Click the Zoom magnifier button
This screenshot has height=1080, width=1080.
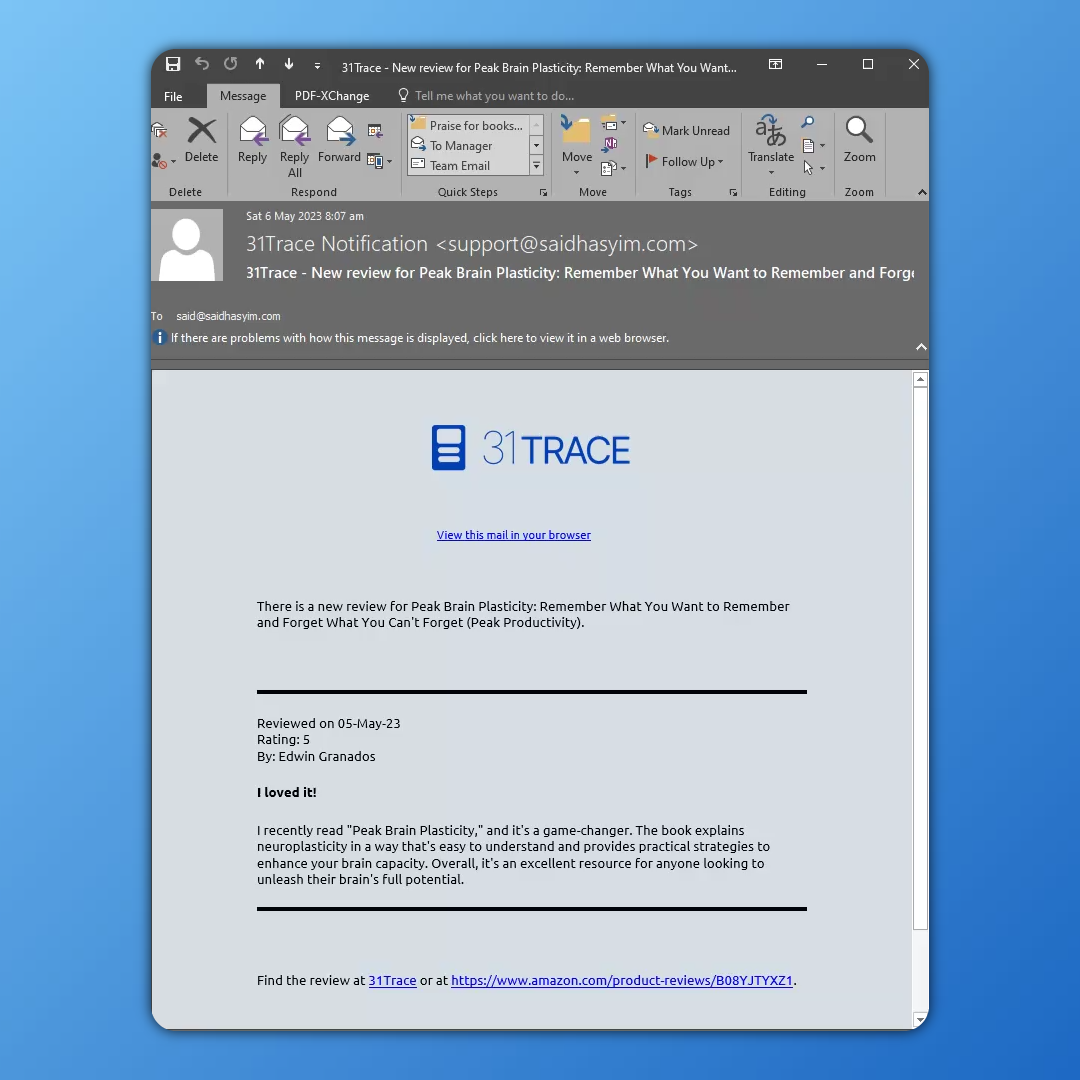[x=860, y=140]
